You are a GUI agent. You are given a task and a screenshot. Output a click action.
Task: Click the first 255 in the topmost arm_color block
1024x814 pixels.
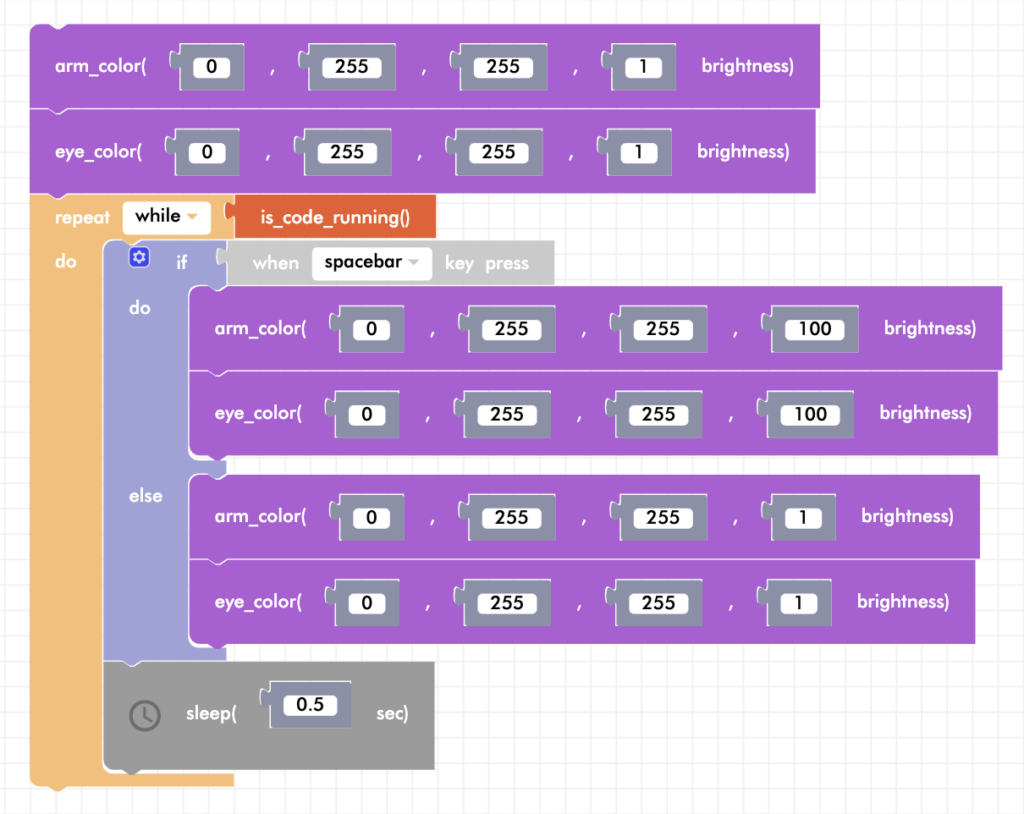[x=351, y=67]
